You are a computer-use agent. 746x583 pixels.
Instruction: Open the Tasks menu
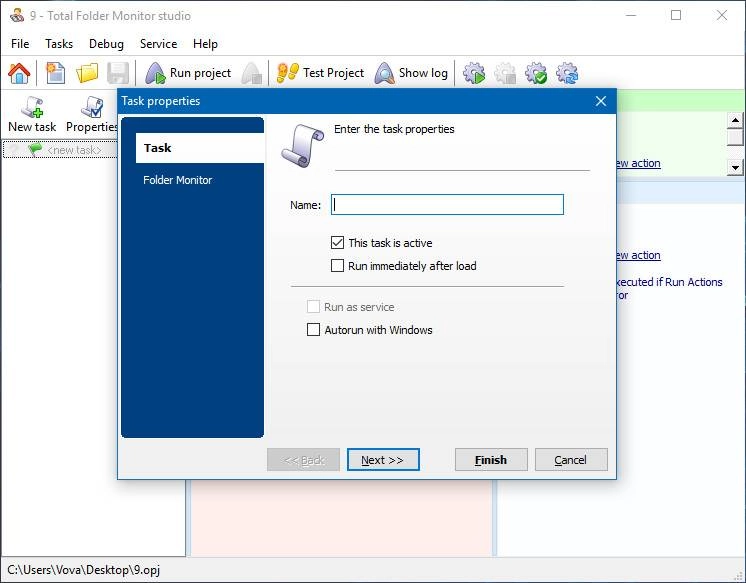point(59,44)
